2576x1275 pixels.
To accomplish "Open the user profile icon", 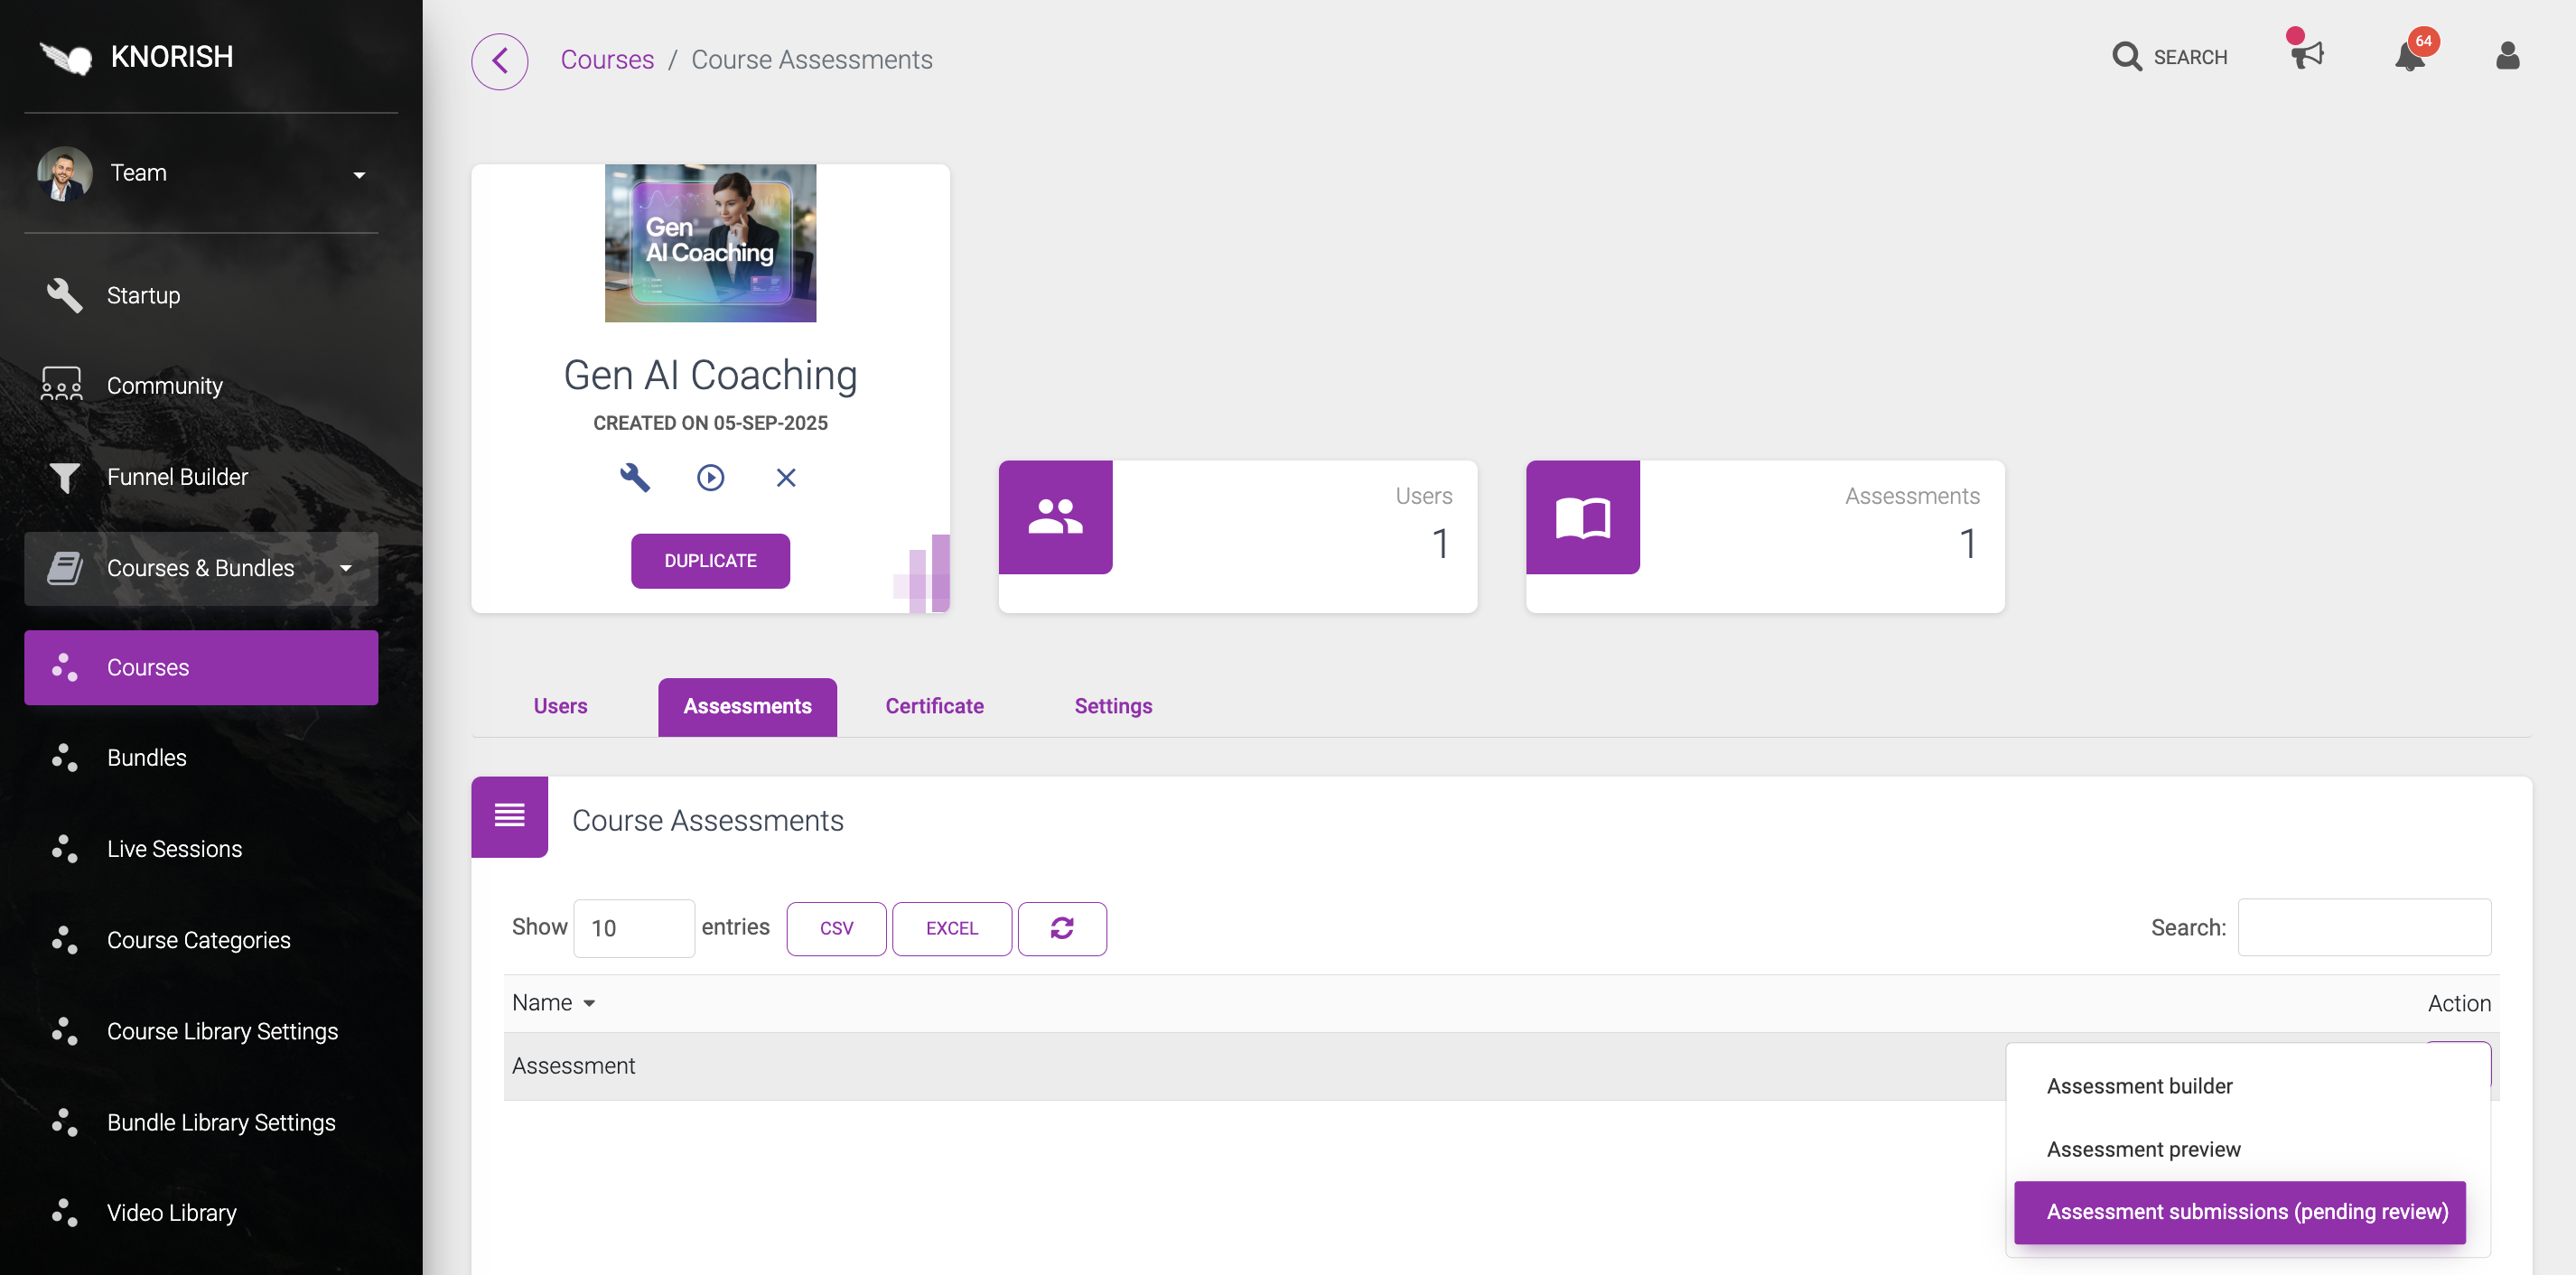I will pos(2507,56).
